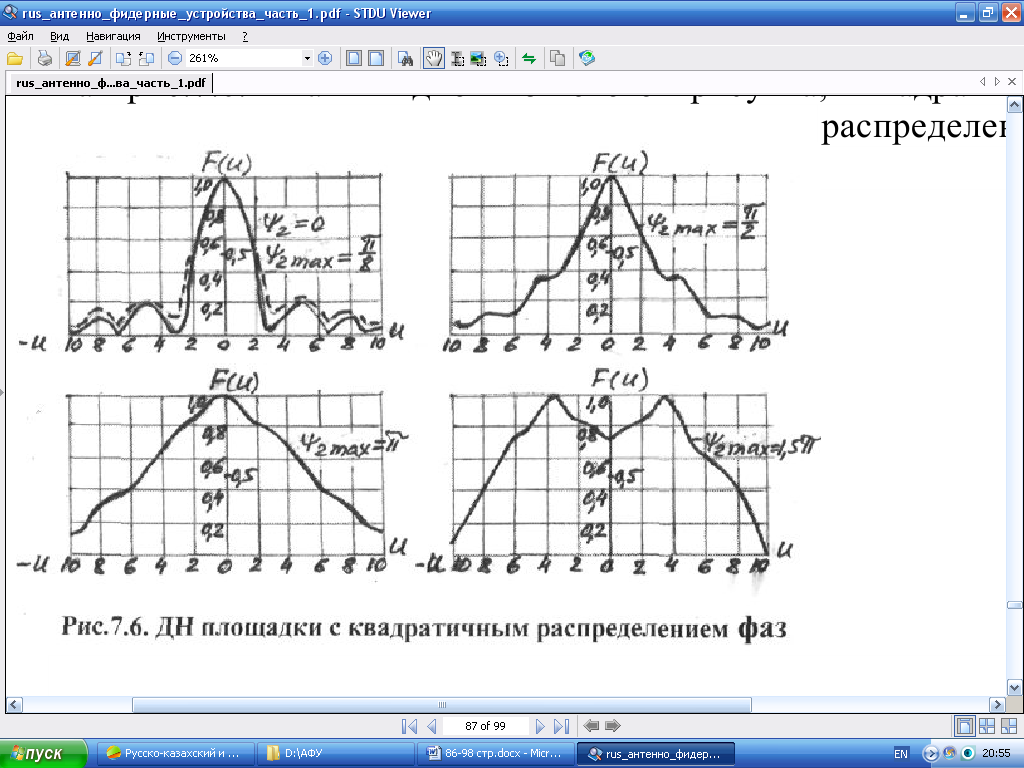Image resolution: width=1024 pixels, height=768 pixels.
Task: Expand the tab list dropdown arrow
Action: 997,80
